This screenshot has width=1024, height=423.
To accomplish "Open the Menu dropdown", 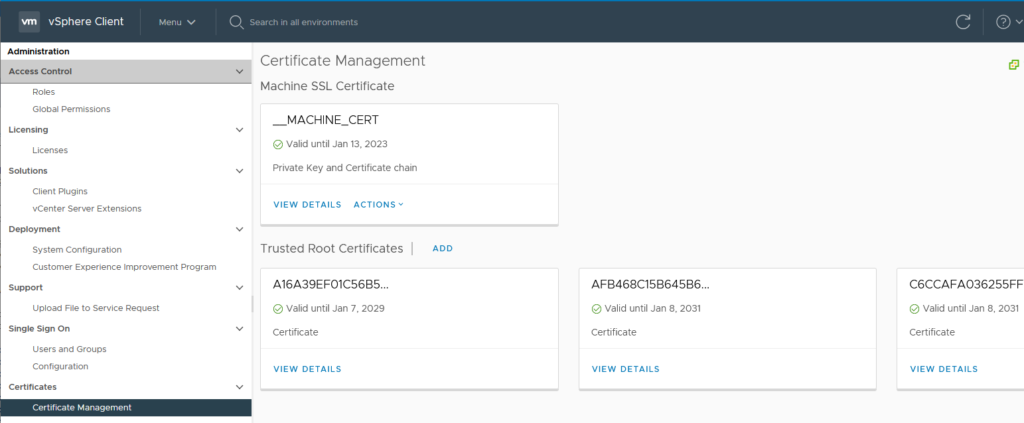I will click(x=177, y=22).
